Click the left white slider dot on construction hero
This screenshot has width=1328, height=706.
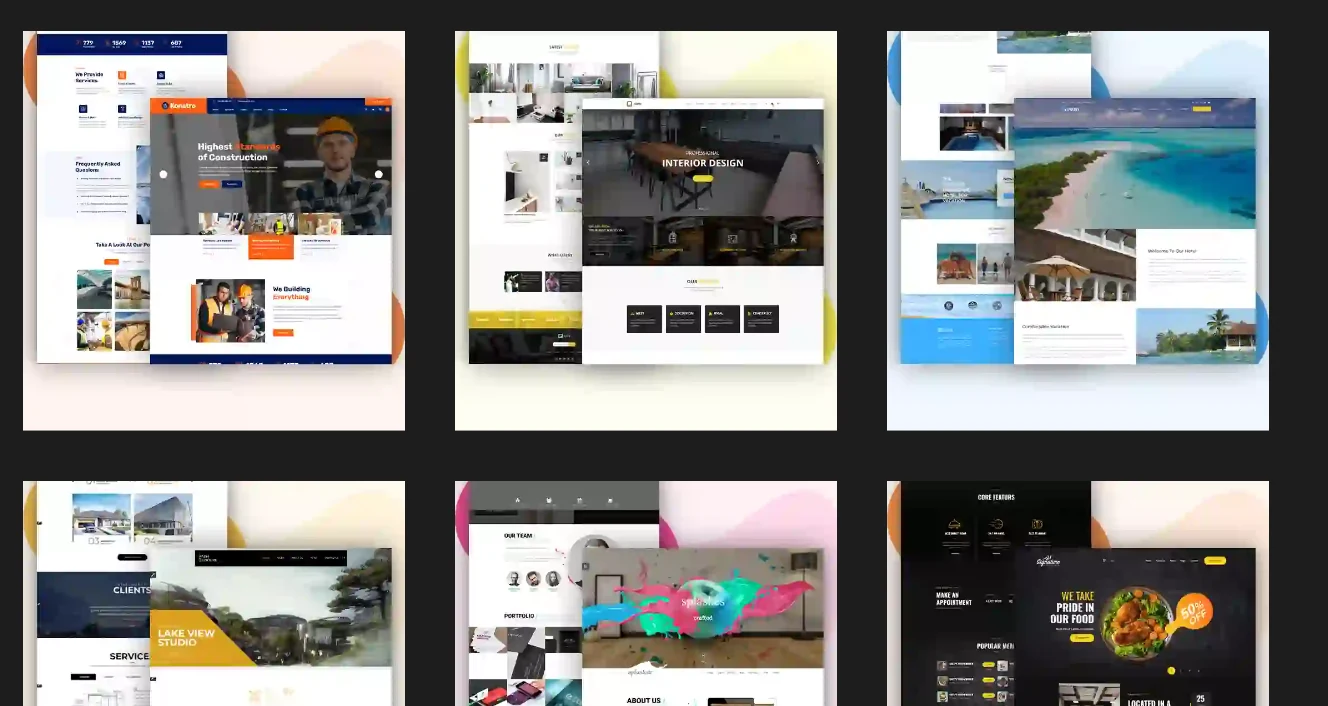point(164,174)
